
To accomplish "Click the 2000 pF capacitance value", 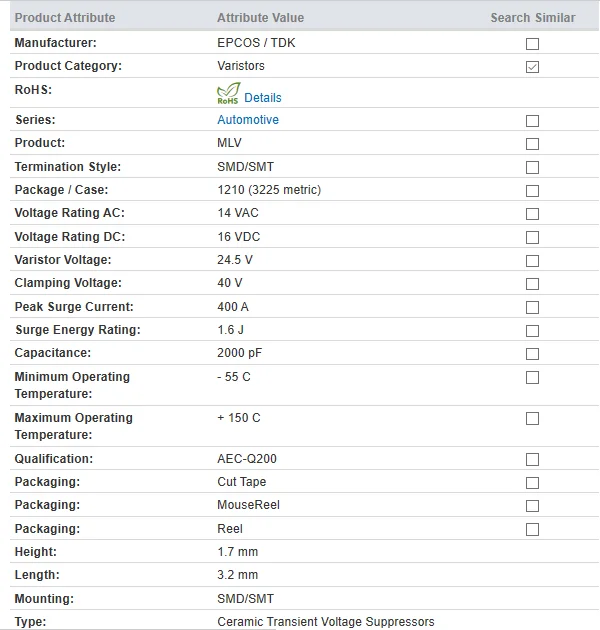I will 240,353.
